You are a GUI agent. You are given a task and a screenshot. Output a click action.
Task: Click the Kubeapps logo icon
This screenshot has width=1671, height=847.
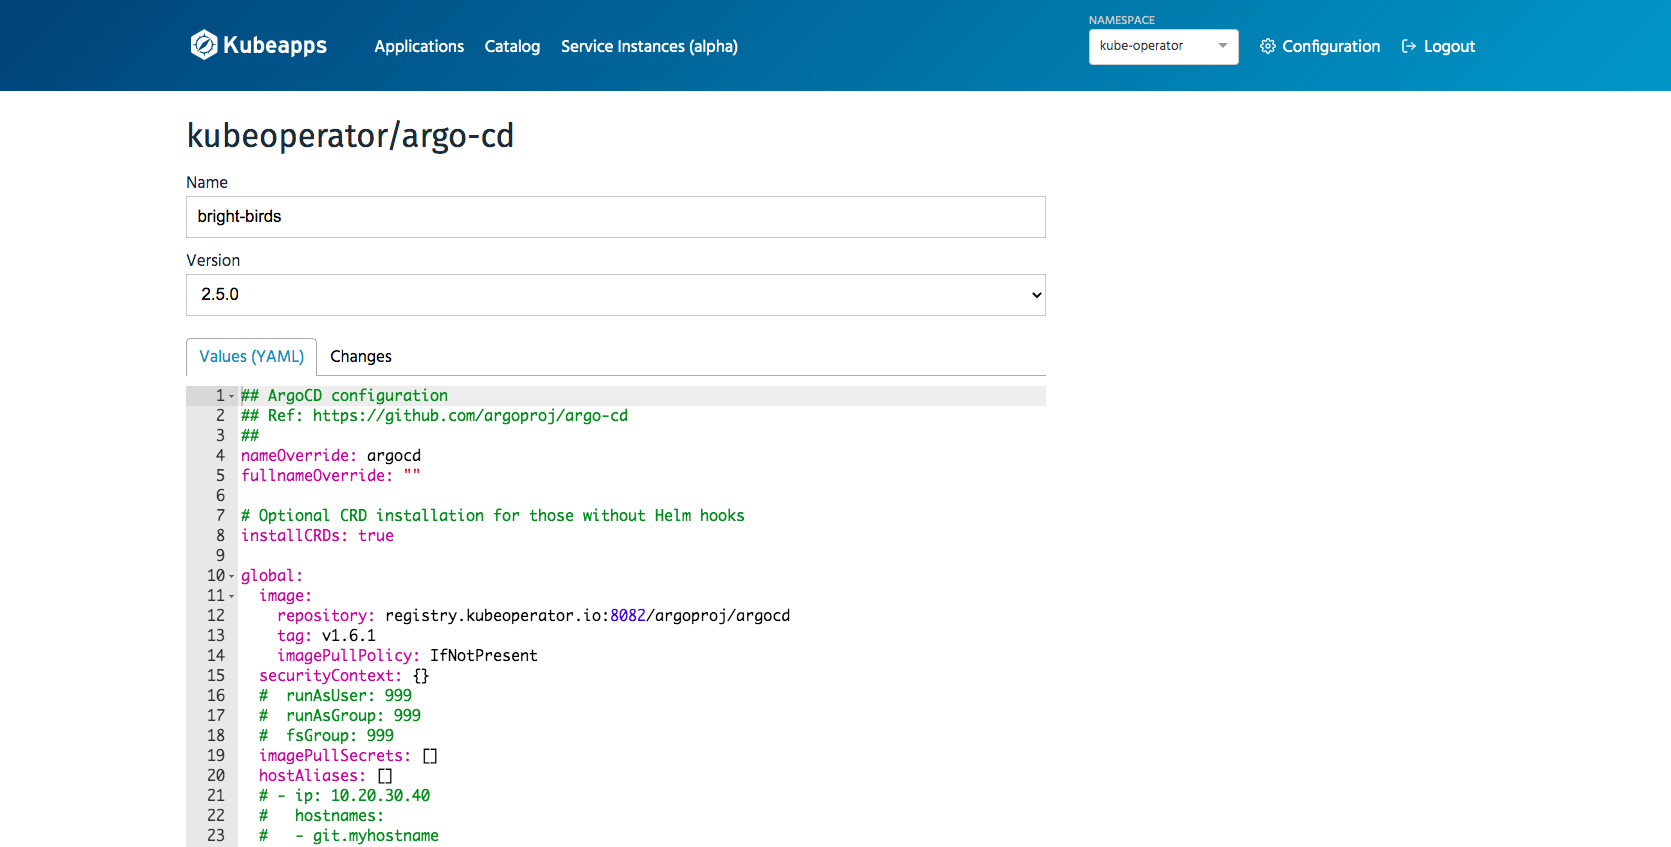[204, 45]
